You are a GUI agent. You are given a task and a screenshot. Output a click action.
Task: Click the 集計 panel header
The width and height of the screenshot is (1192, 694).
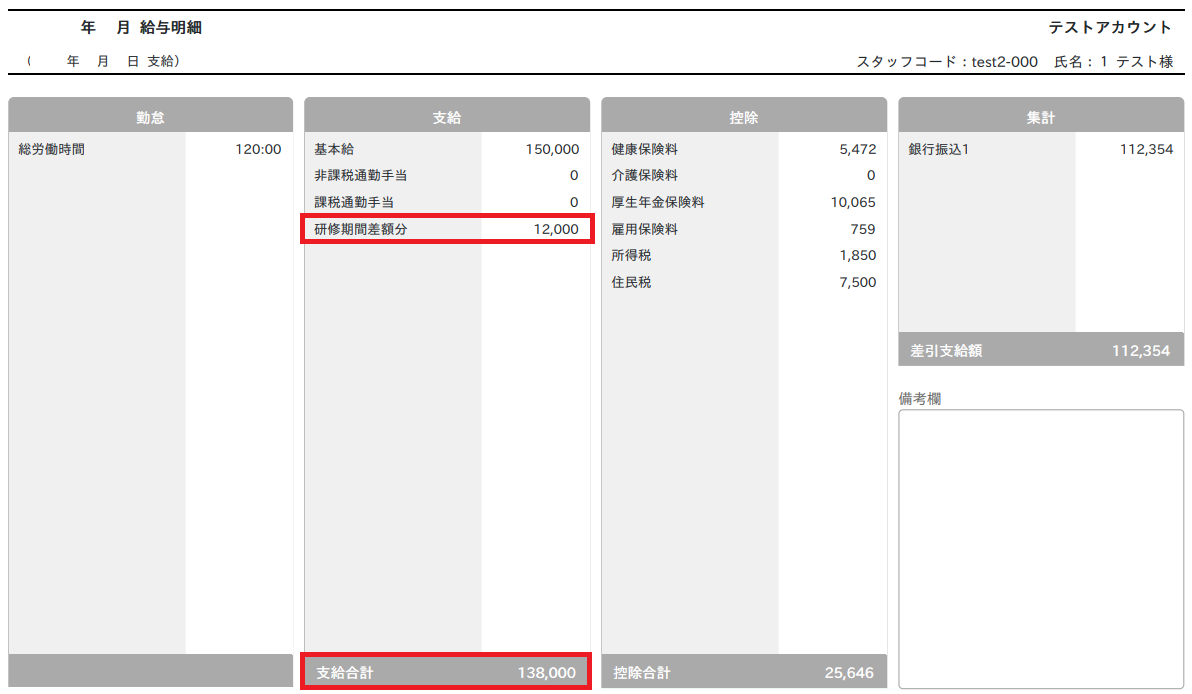click(1040, 117)
